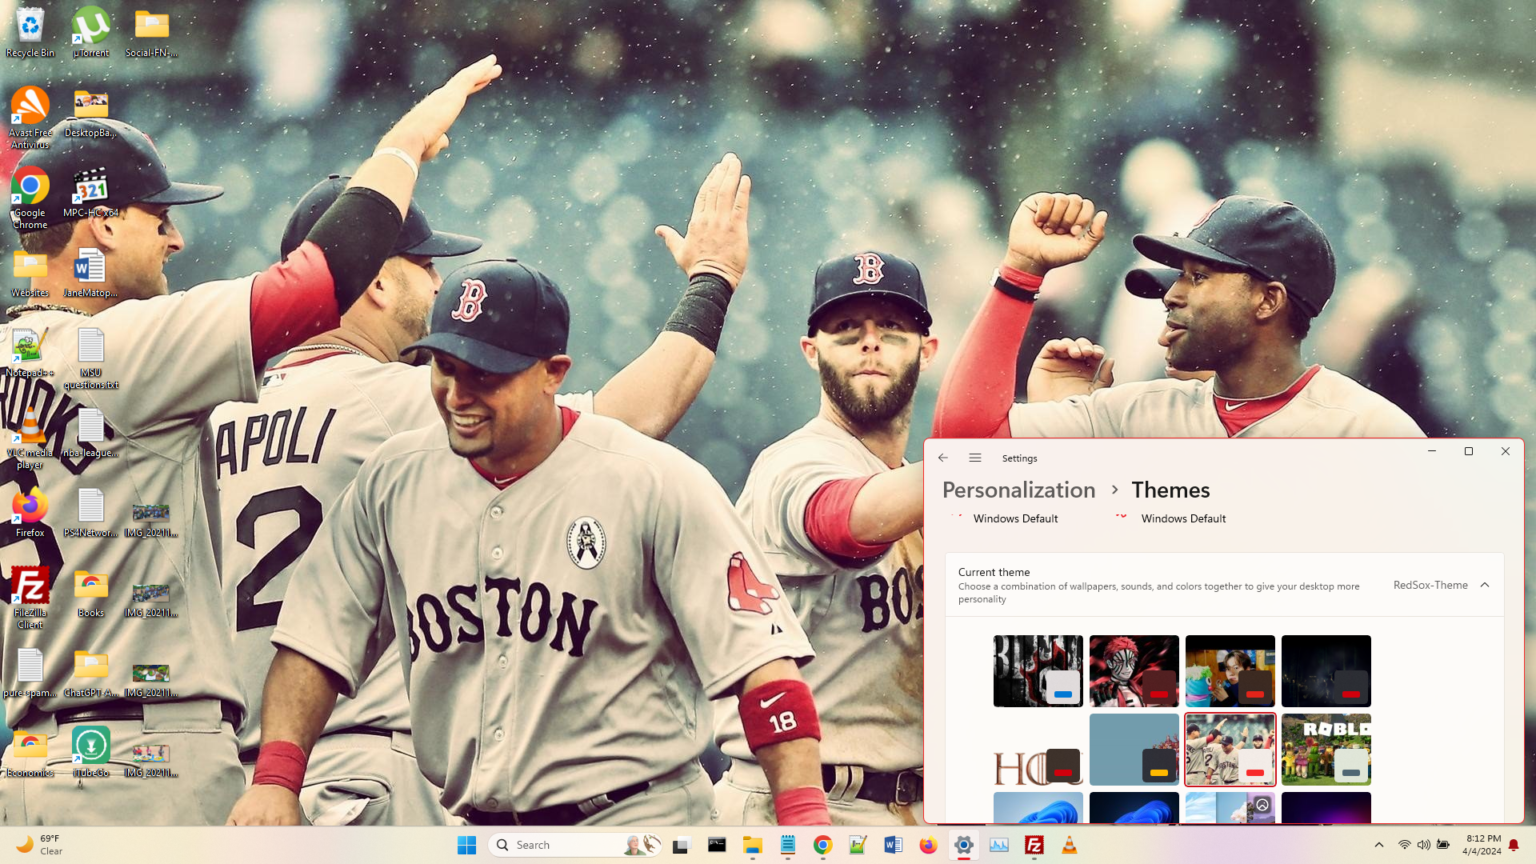The width and height of the screenshot is (1536, 864).
Task: Open the Settings hamburger navigation menu
Action: pyautogui.click(x=975, y=457)
